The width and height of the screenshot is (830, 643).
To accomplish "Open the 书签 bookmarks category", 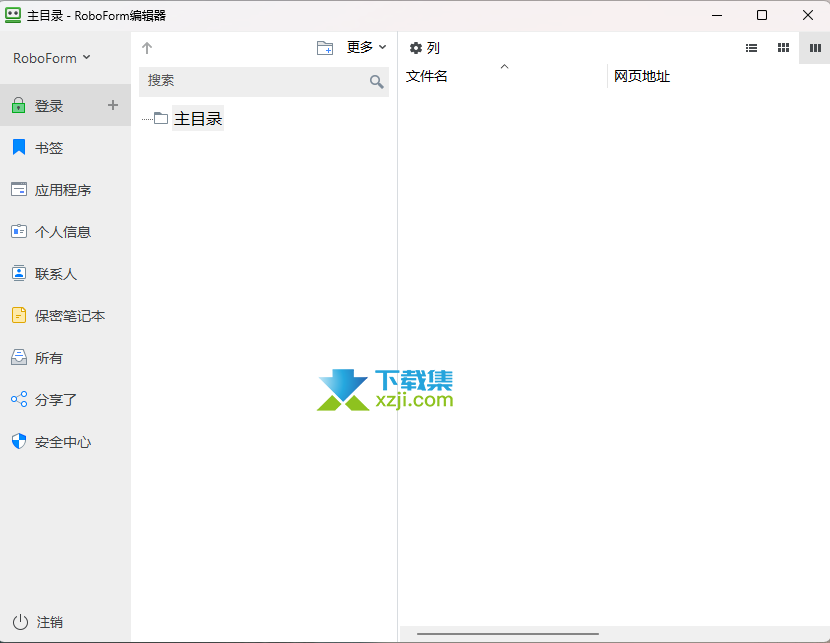I will click(65, 148).
